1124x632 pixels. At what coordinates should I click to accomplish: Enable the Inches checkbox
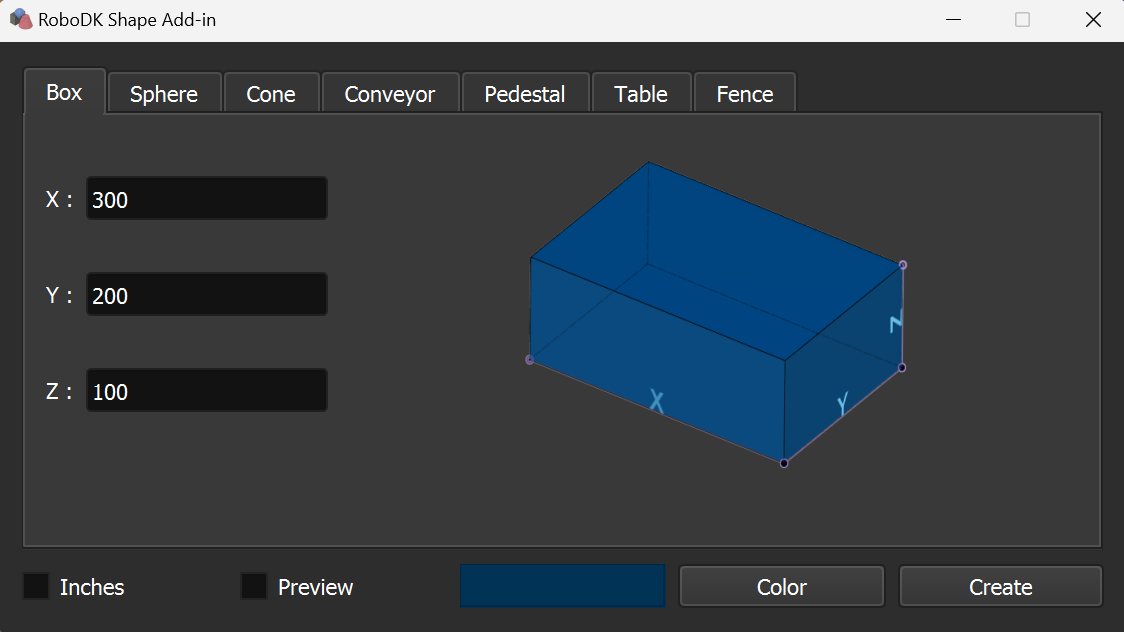[x=36, y=587]
